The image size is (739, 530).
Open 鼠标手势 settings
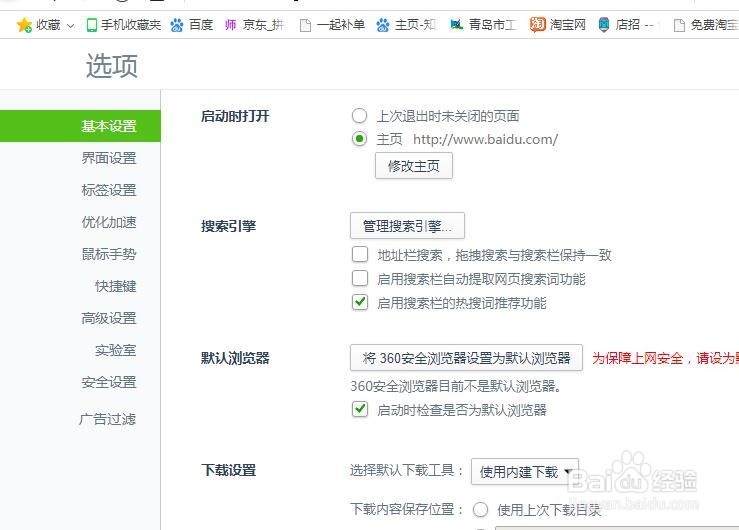(x=109, y=254)
